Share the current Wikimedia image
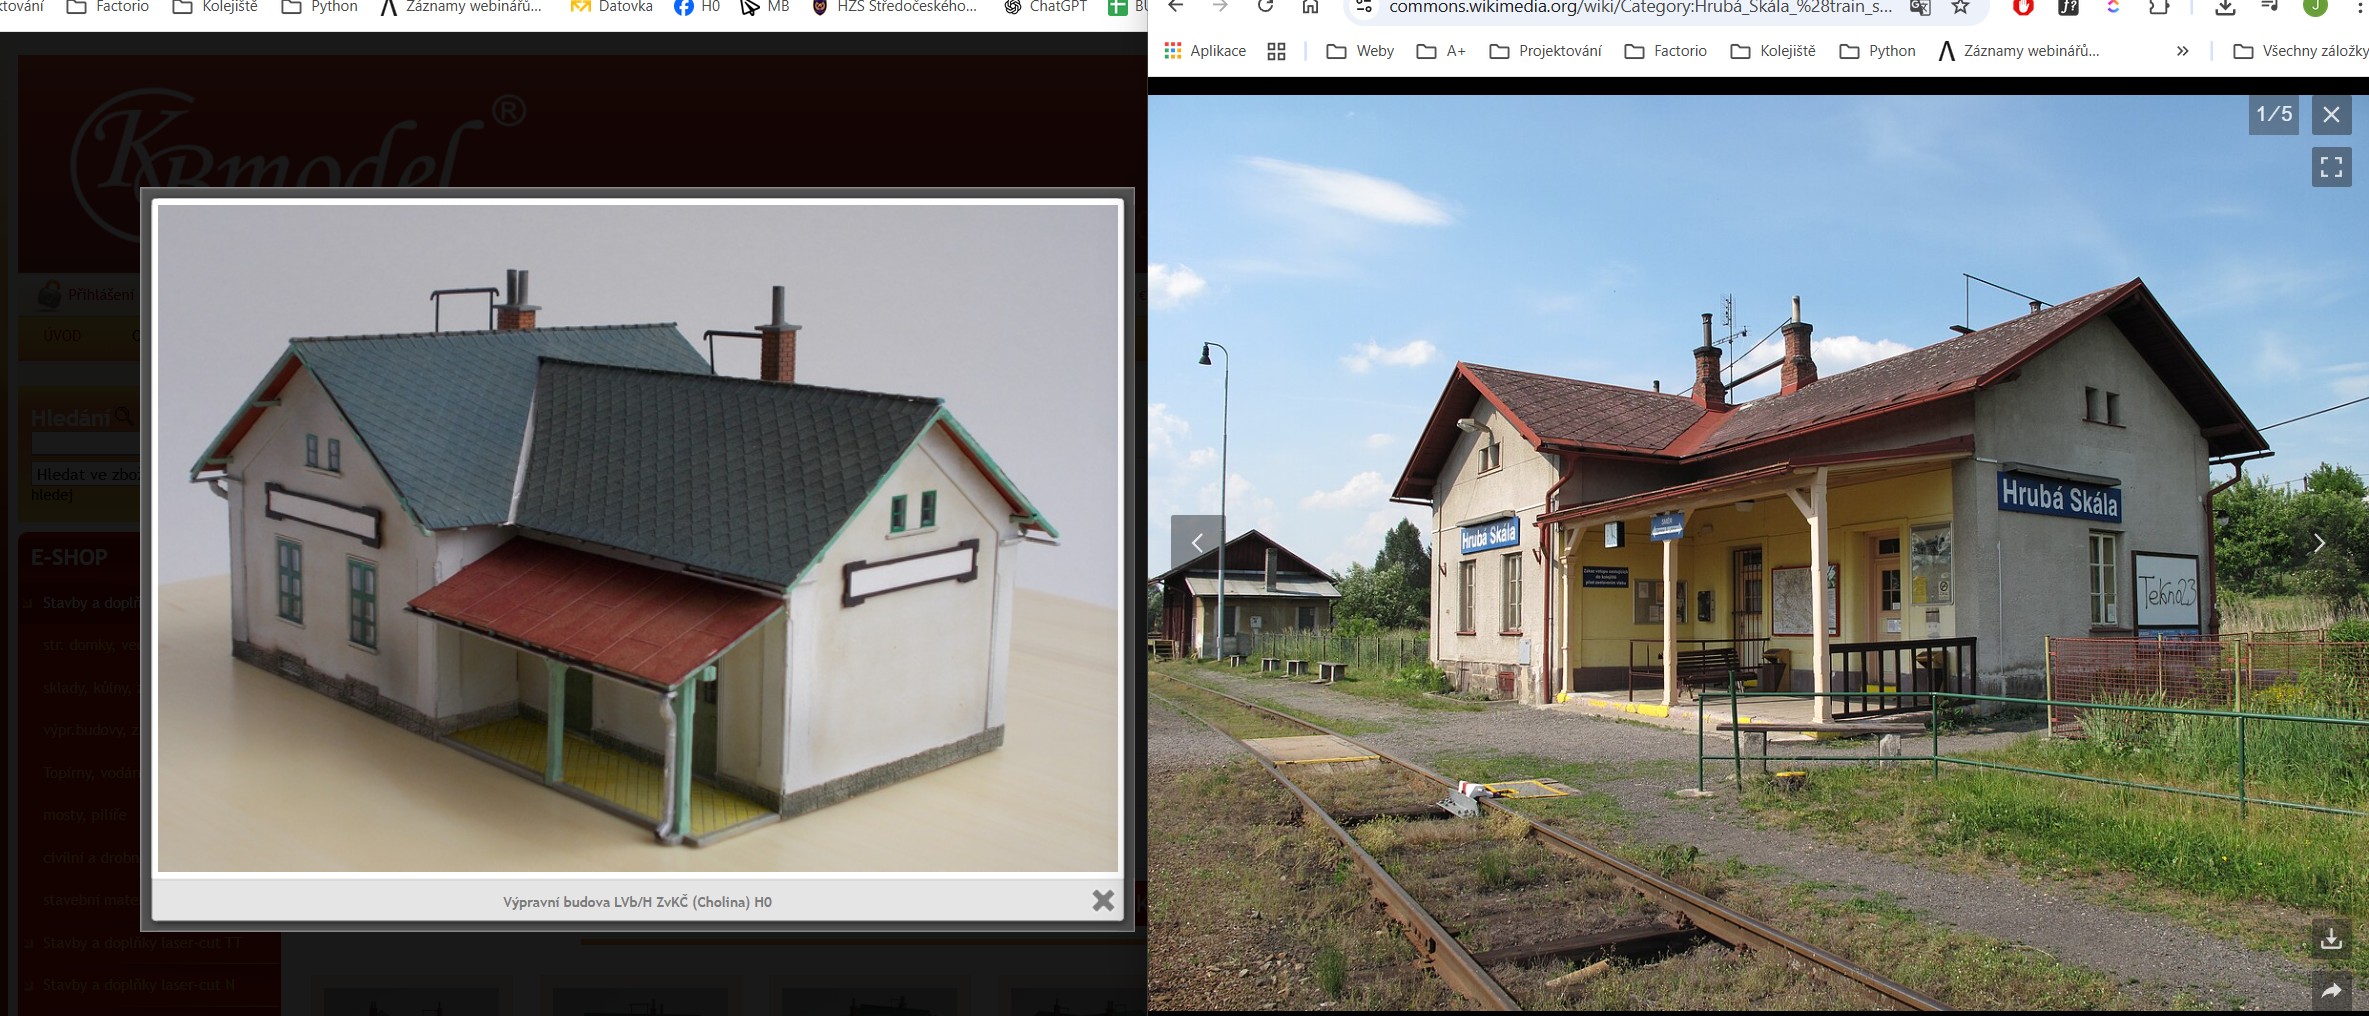2369x1016 pixels. point(2331,990)
